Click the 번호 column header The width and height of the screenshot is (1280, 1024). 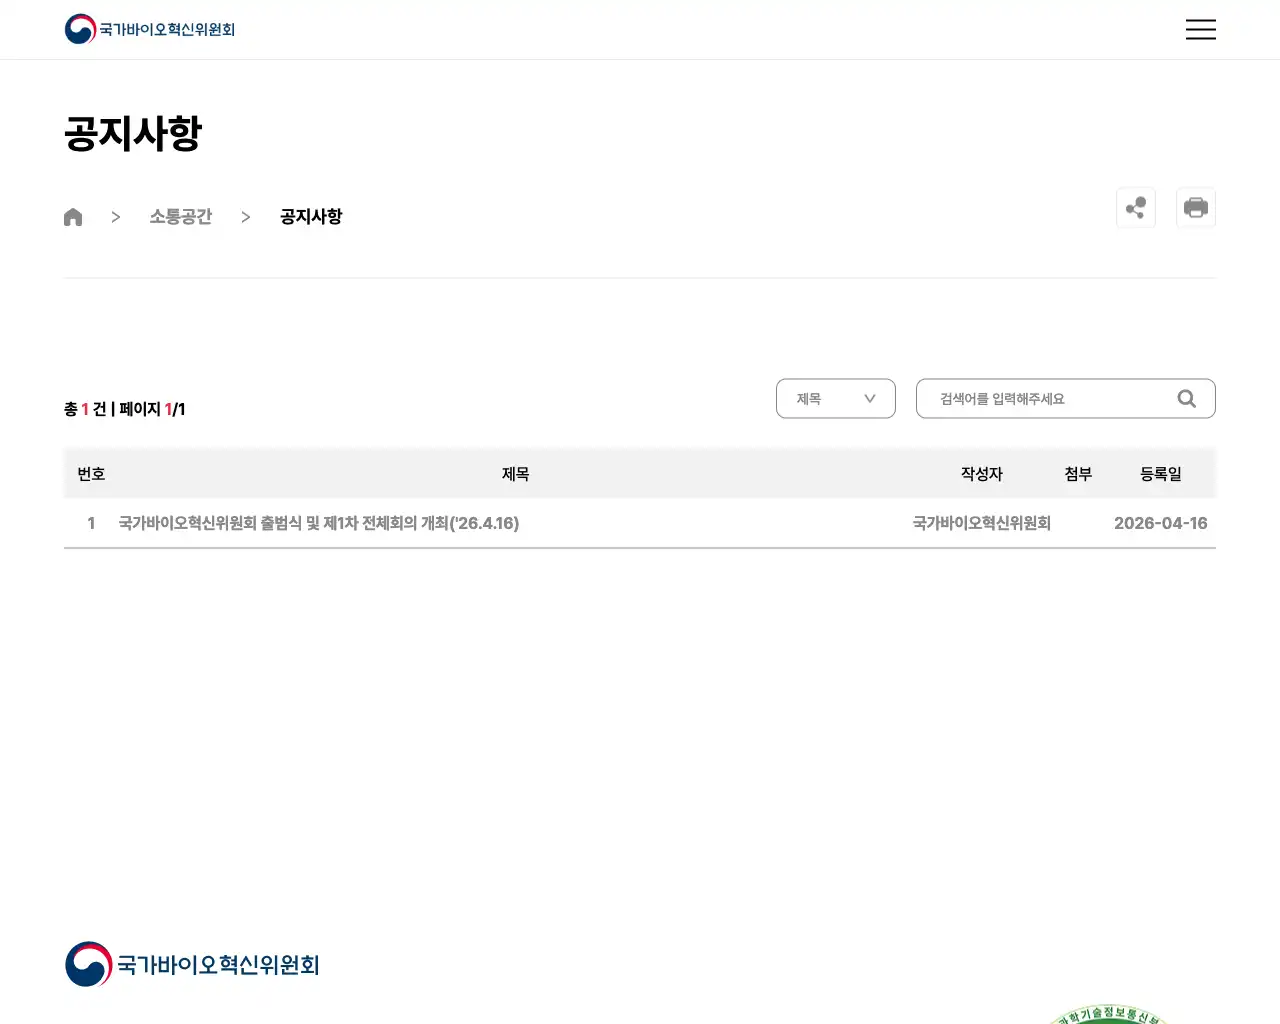coord(91,474)
